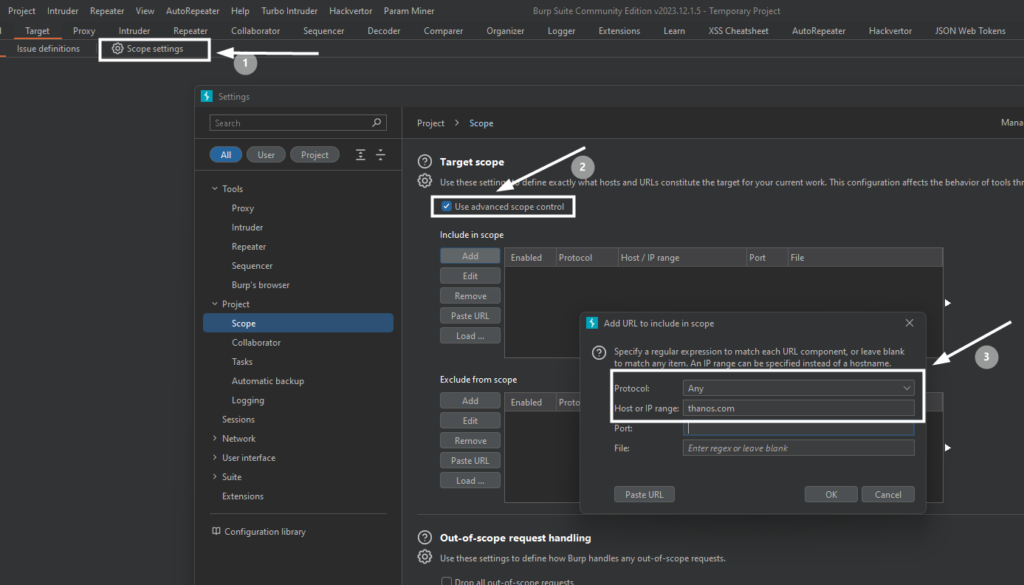Click the File regex input field
Viewport: 1024px width, 585px height.
tap(798, 448)
